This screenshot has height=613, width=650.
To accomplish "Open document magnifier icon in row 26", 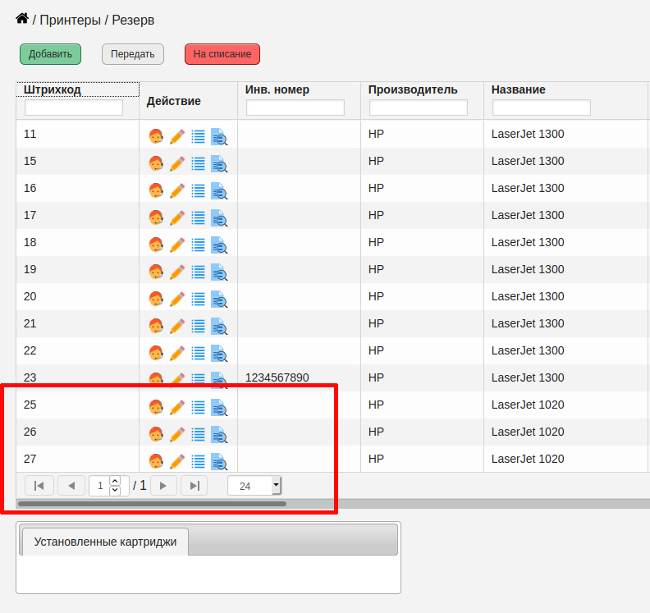I will coord(219,434).
